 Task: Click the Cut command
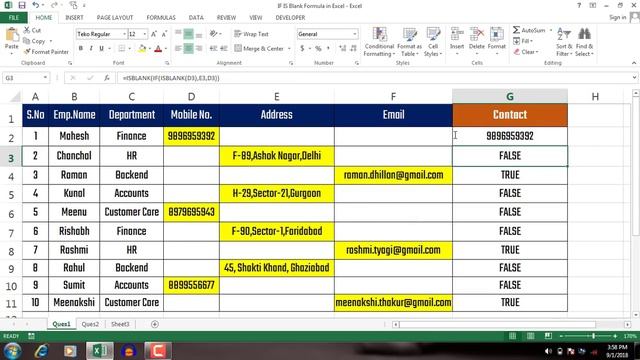[32, 31]
